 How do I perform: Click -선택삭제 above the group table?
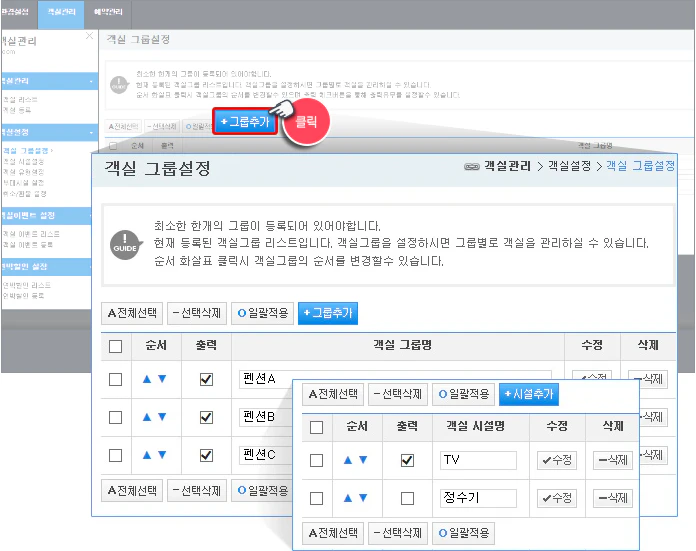click(197, 313)
